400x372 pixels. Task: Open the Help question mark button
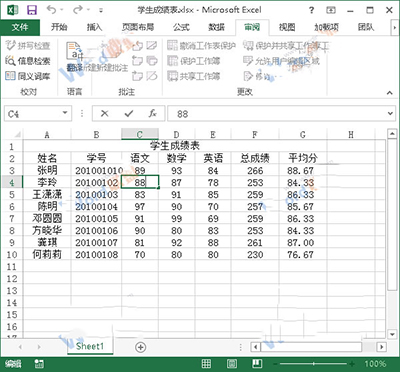pos(311,10)
